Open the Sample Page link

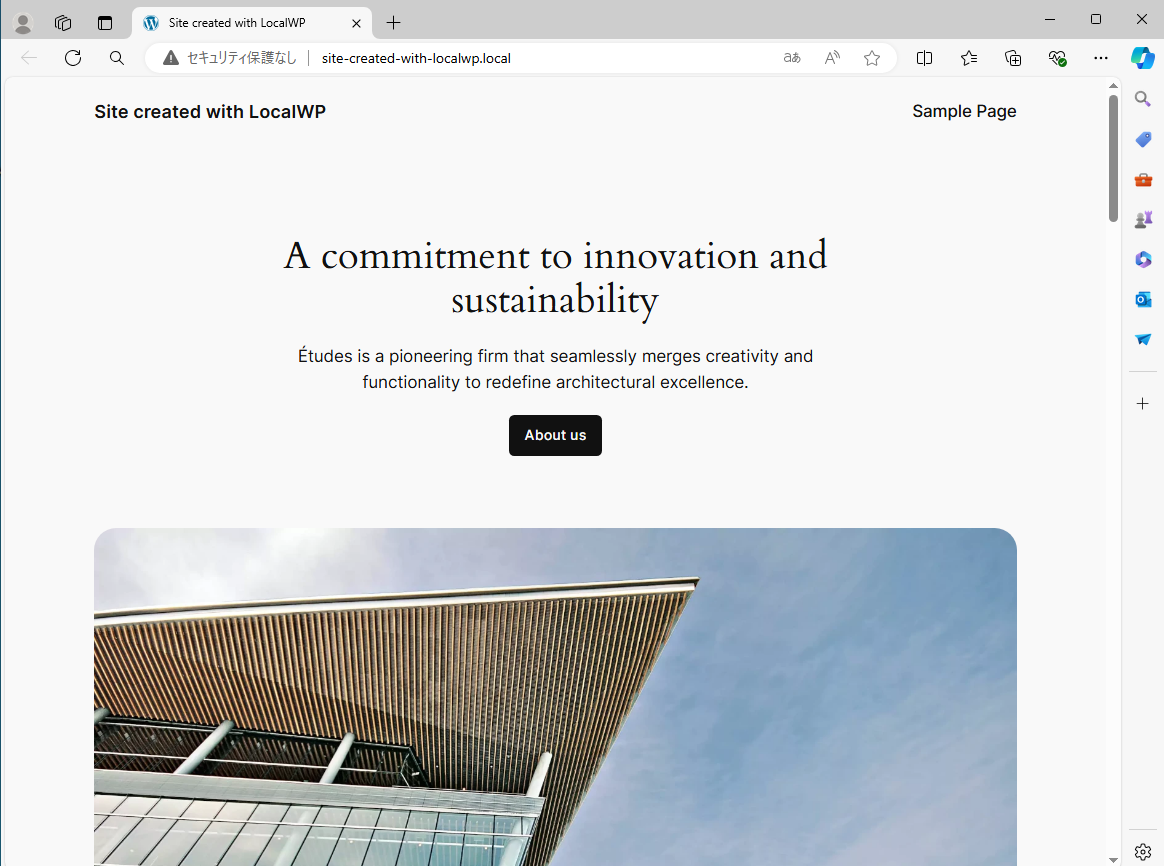(964, 112)
